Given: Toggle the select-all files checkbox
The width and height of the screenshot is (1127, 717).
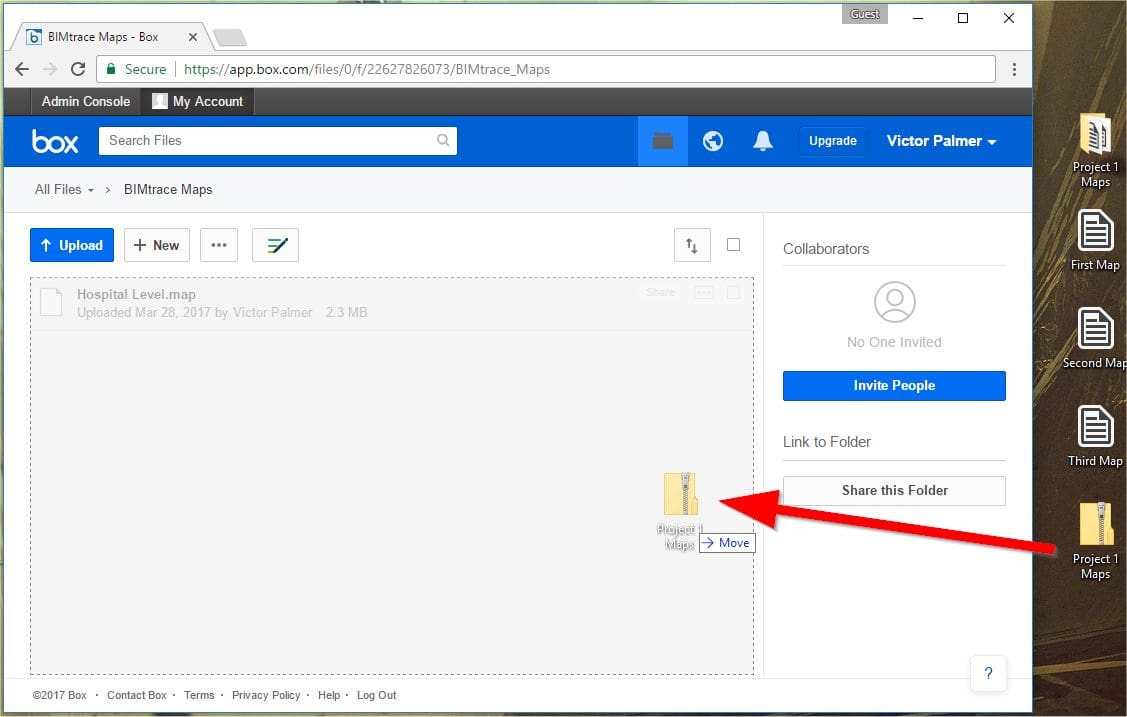Looking at the screenshot, I should pyautogui.click(x=733, y=244).
